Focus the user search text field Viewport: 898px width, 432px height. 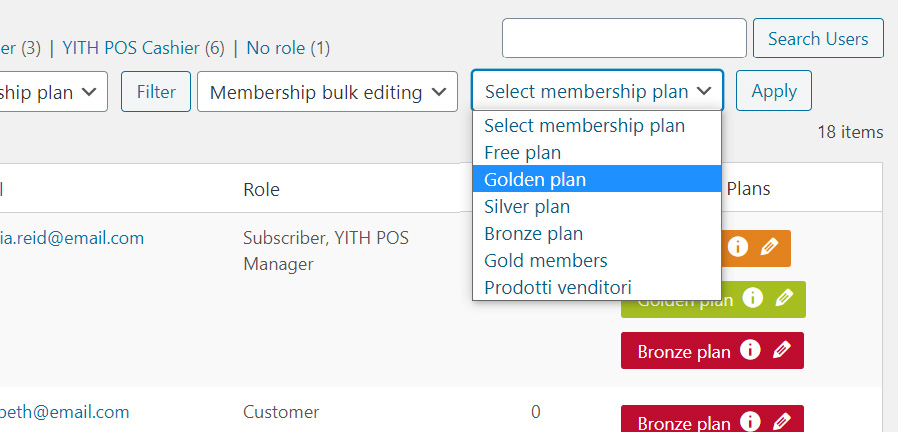coord(624,38)
